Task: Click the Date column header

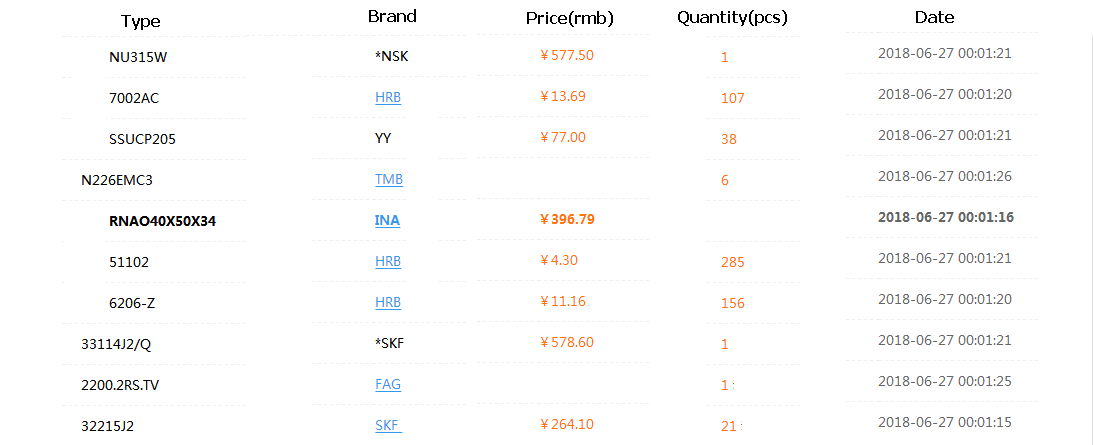Action: click(934, 17)
